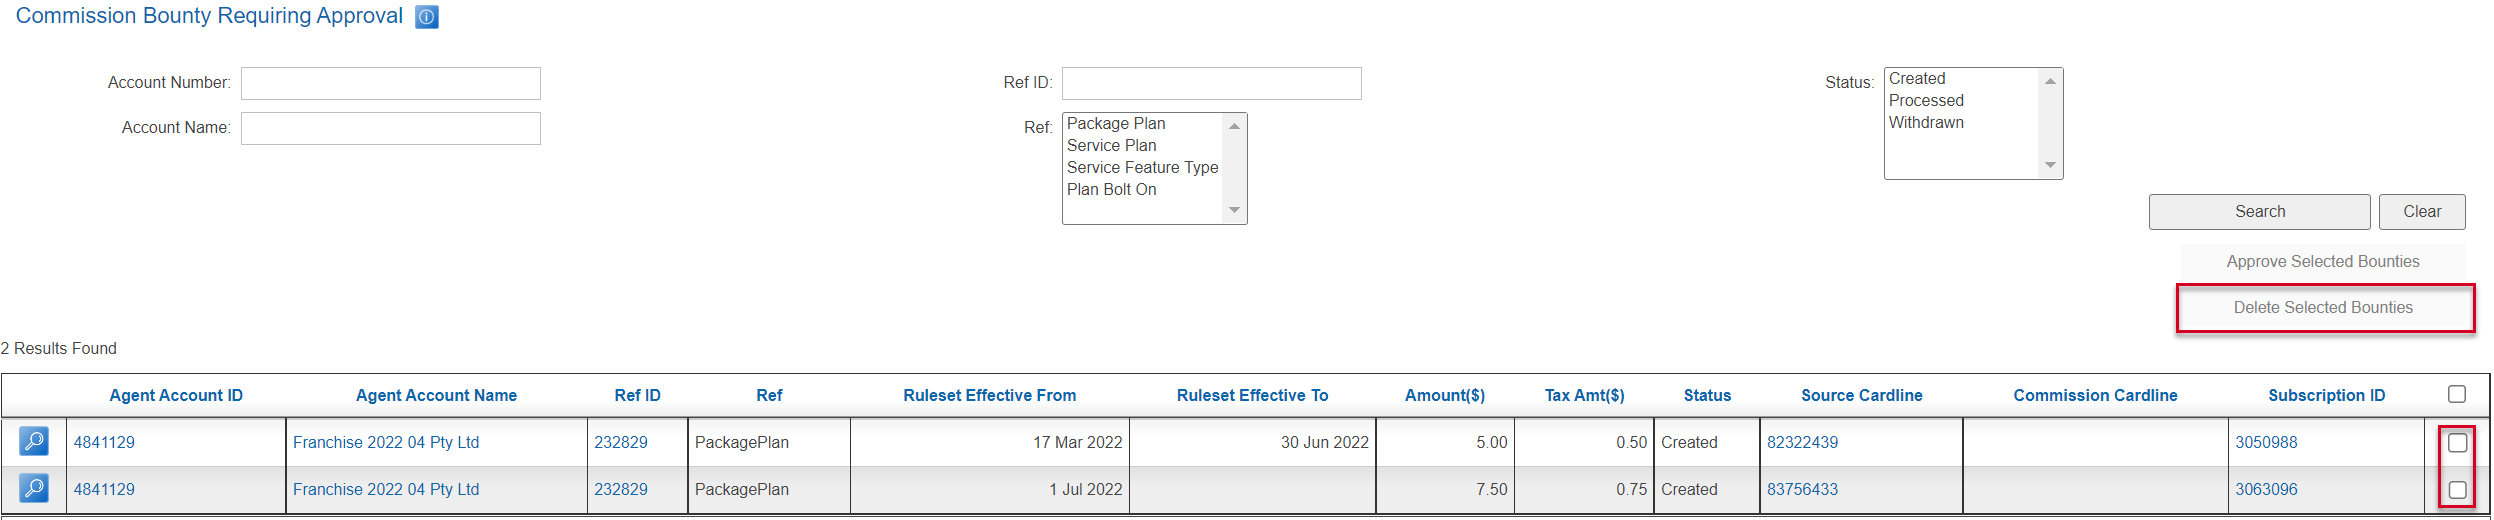The width and height of the screenshot is (2494, 520).
Task: Click the info icon beside page title
Action: coord(427,17)
